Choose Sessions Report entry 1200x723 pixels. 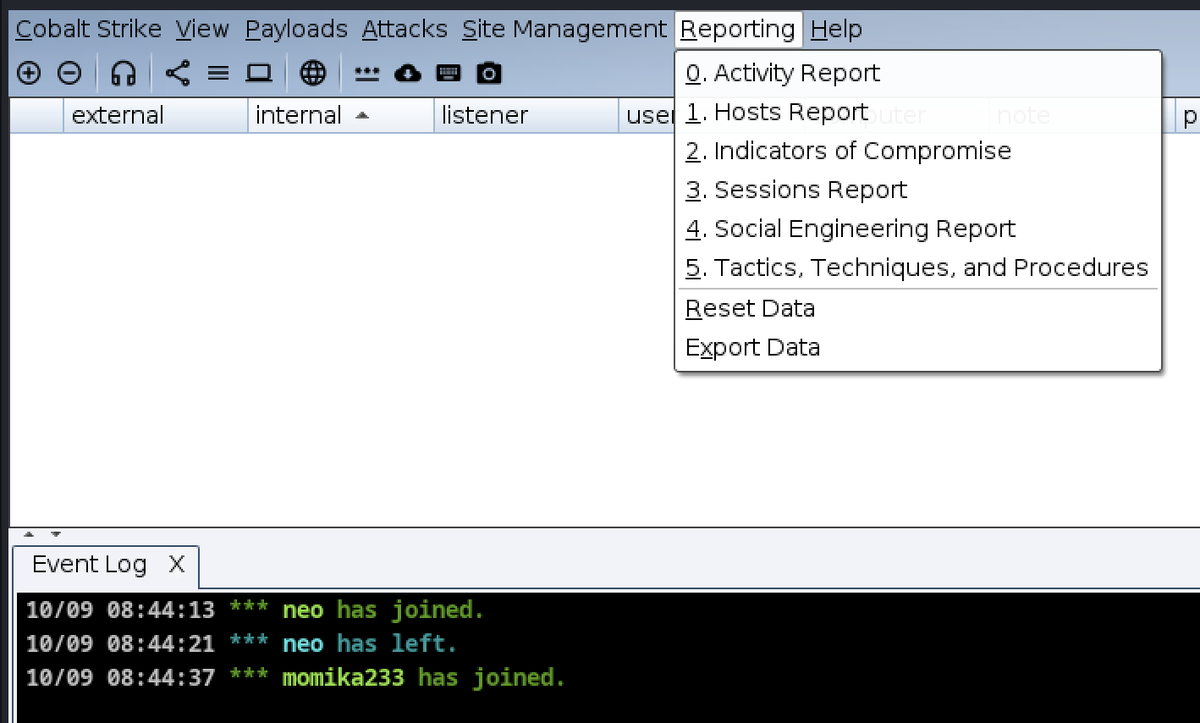point(918,190)
